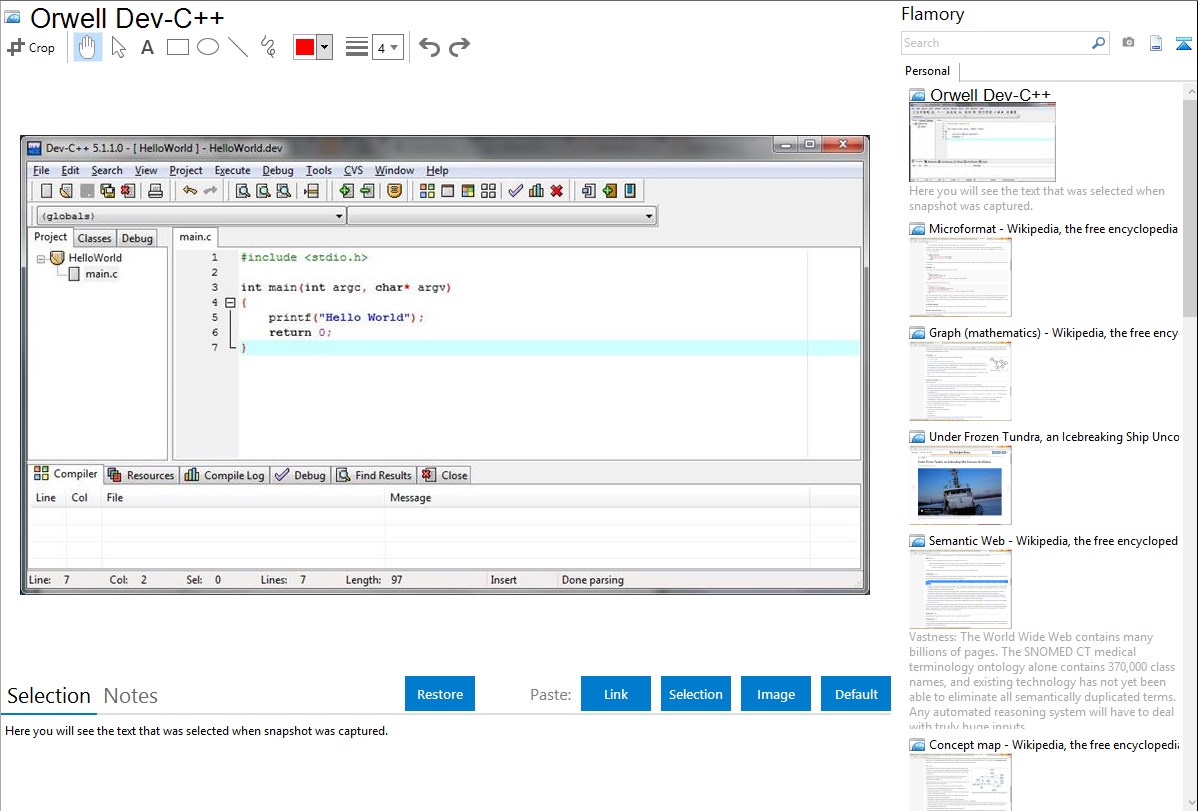Viewport: 1198px width, 811px height.
Task: Click the magnifier search icon
Action: pos(1099,43)
